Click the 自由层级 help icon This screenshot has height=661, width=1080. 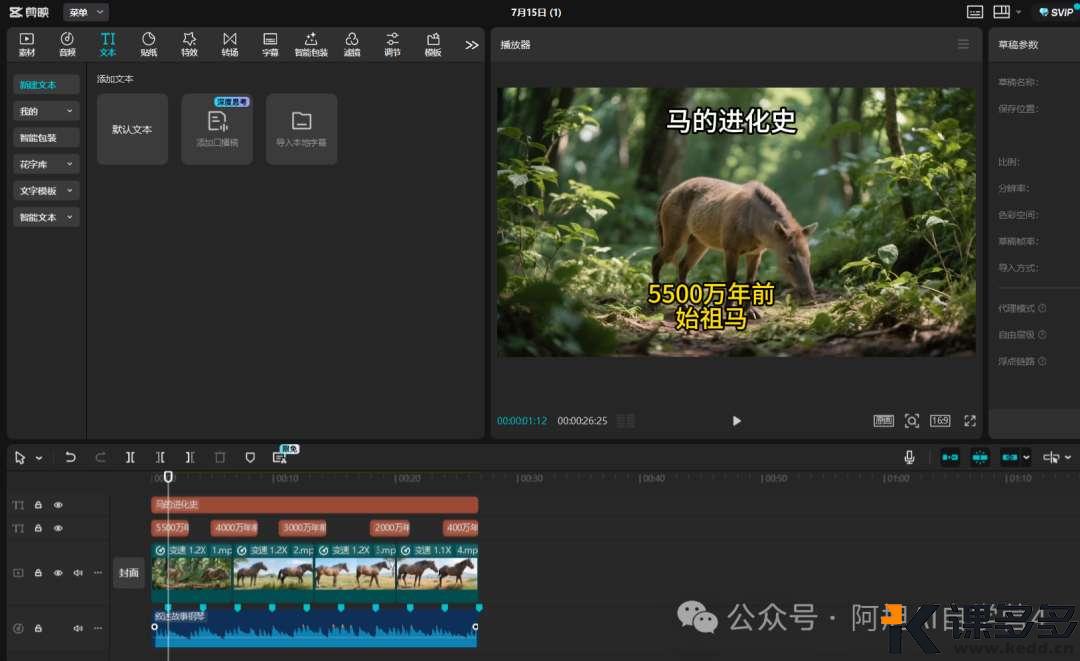[1042, 335]
